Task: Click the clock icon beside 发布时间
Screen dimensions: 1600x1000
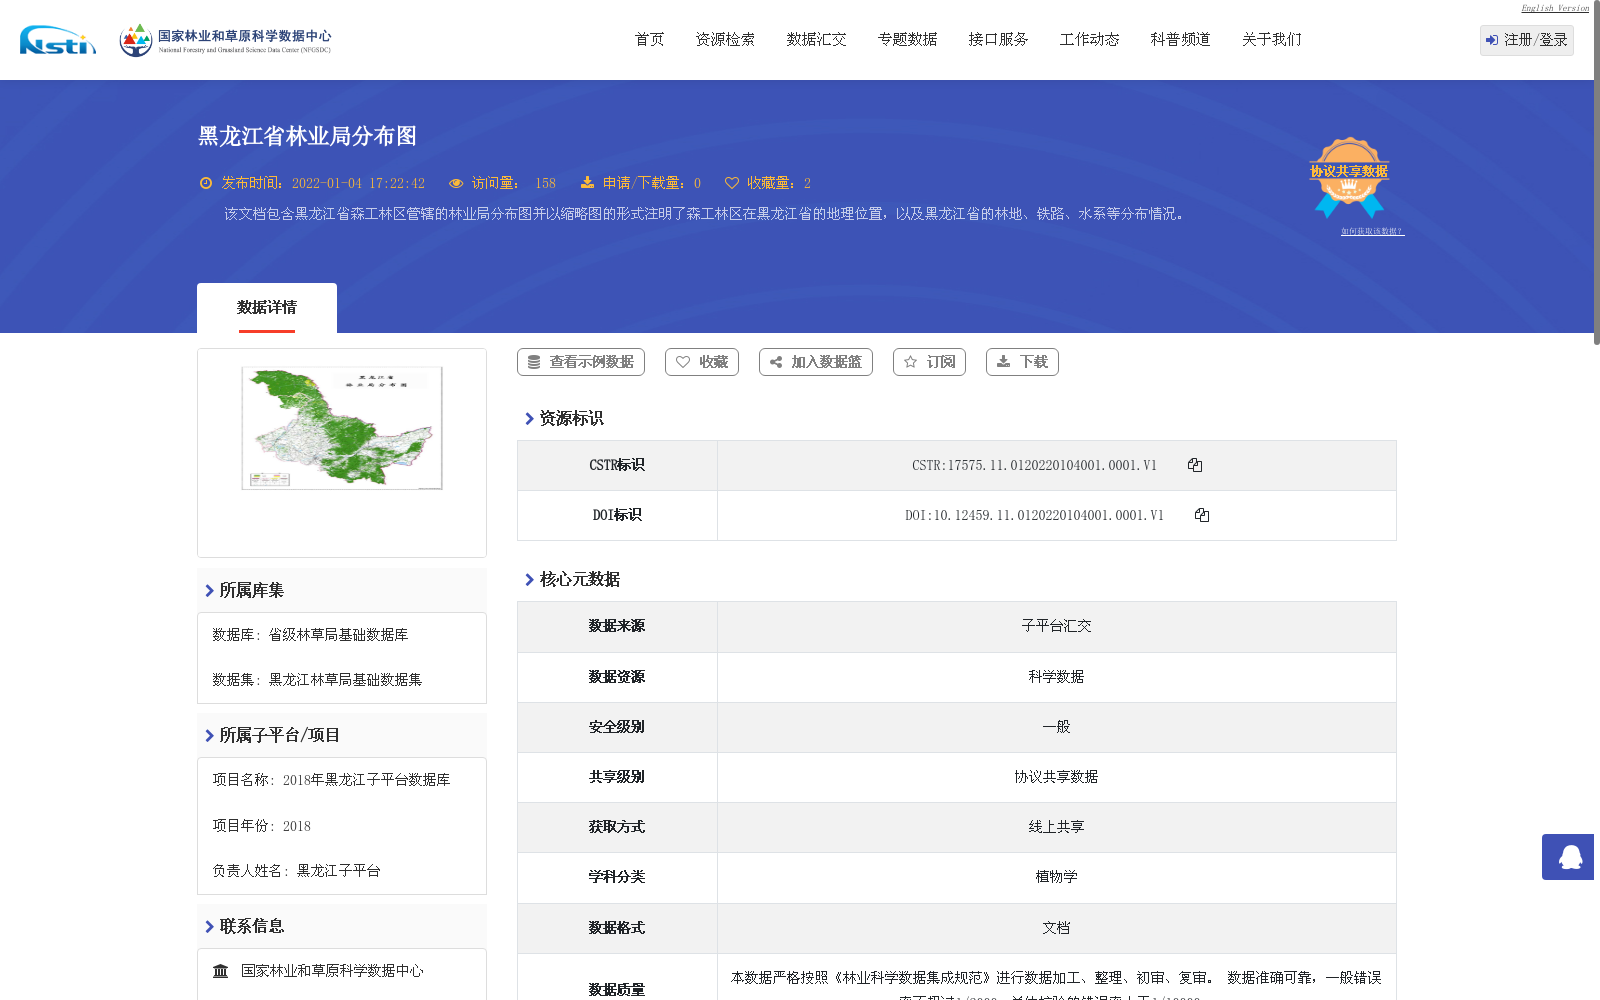Action: click(206, 183)
